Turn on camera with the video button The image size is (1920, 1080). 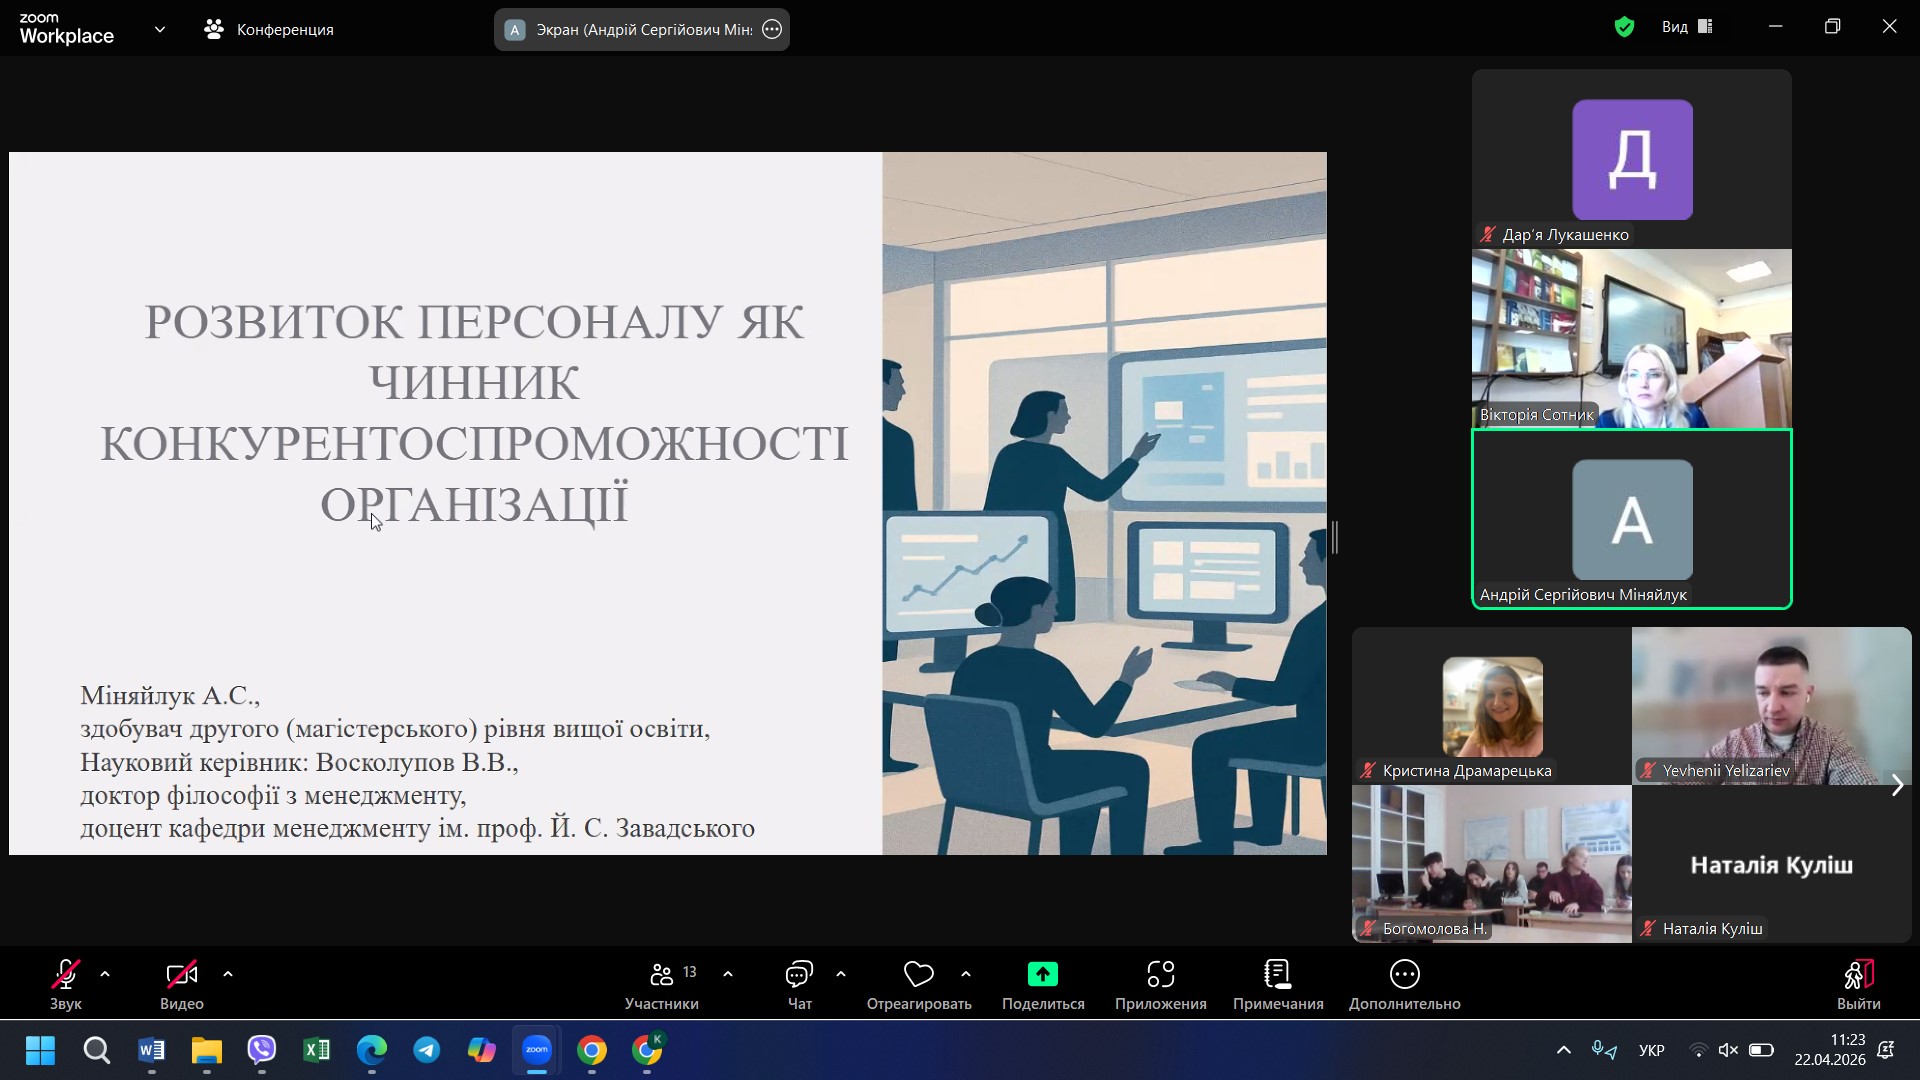[181, 974]
